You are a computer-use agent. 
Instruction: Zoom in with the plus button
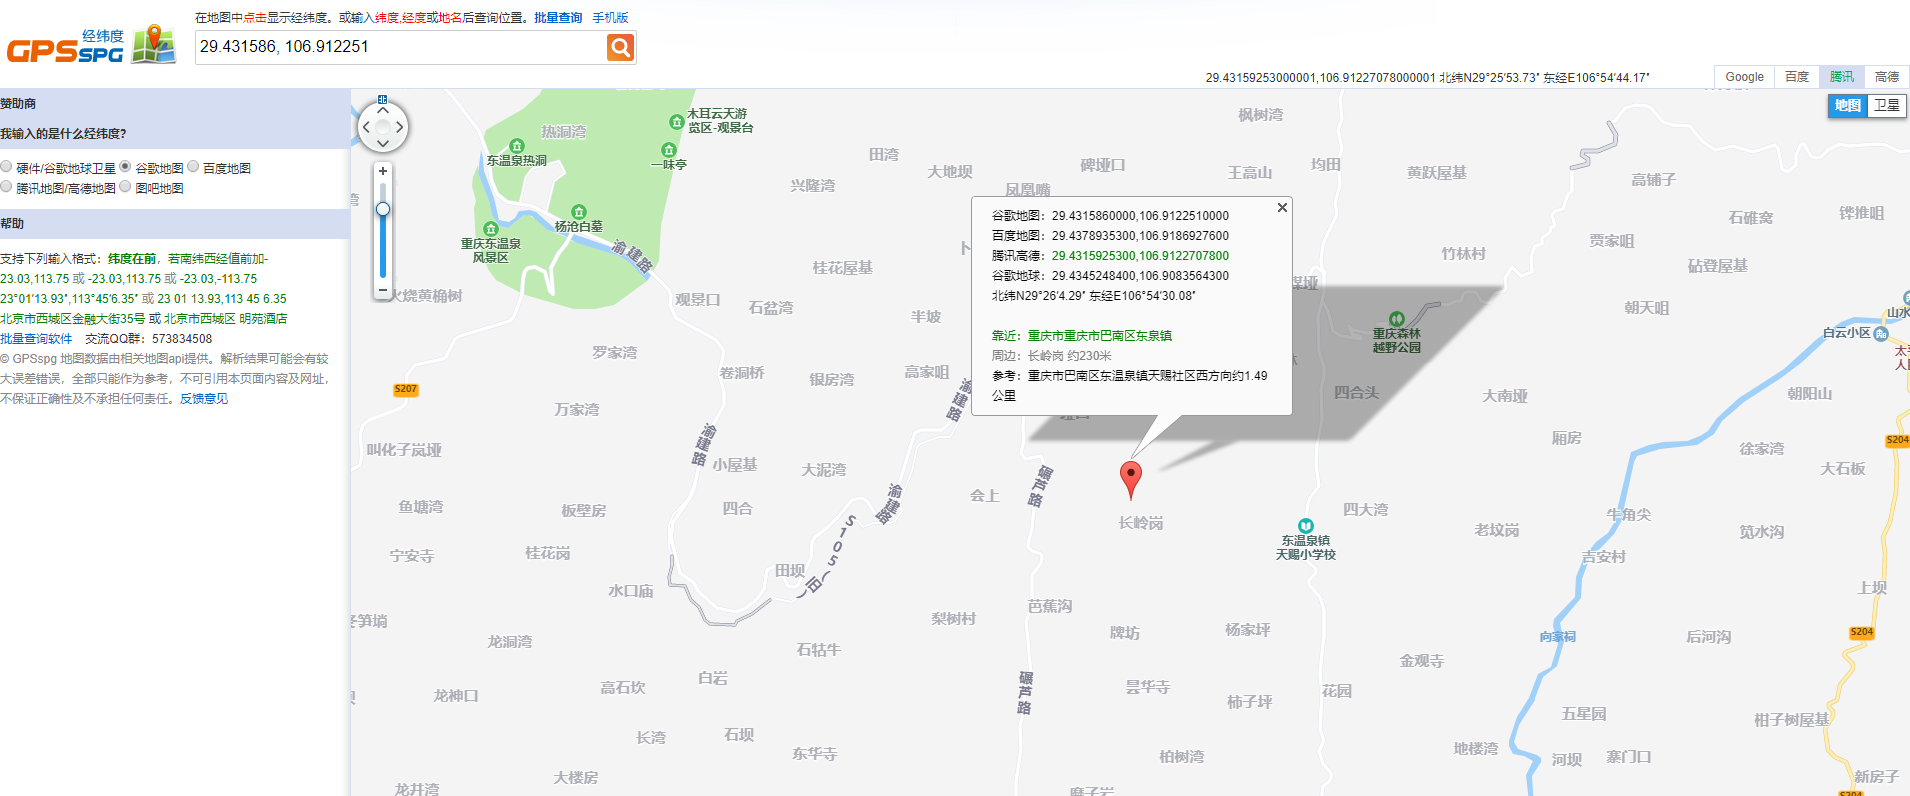pyautogui.click(x=382, y=171)
